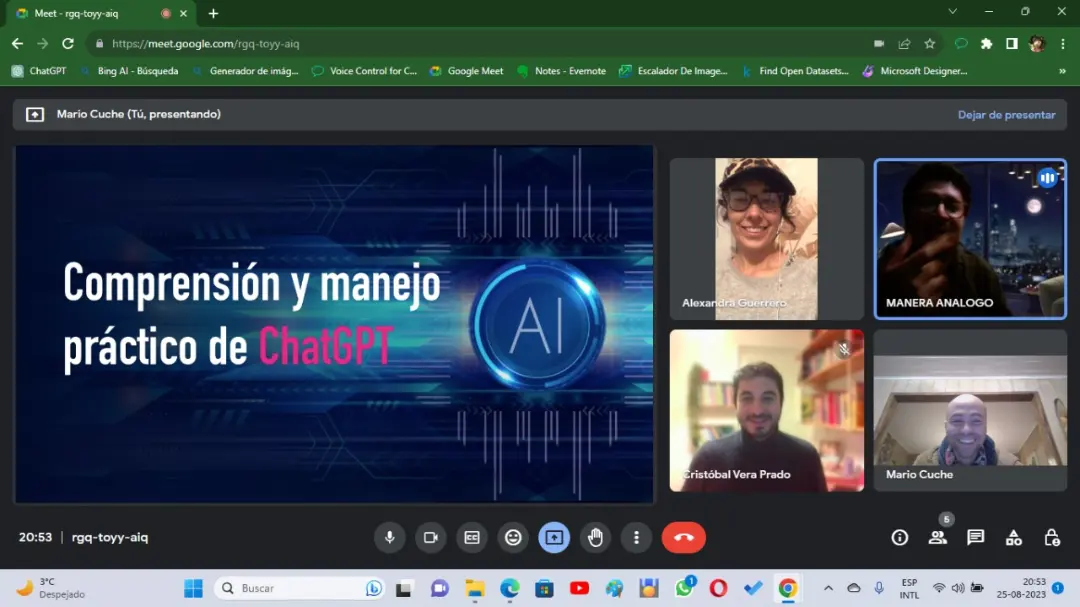1080x607 pixels.
Task: Open Microsoft Designer... bookmark
Action: [914, 71]
